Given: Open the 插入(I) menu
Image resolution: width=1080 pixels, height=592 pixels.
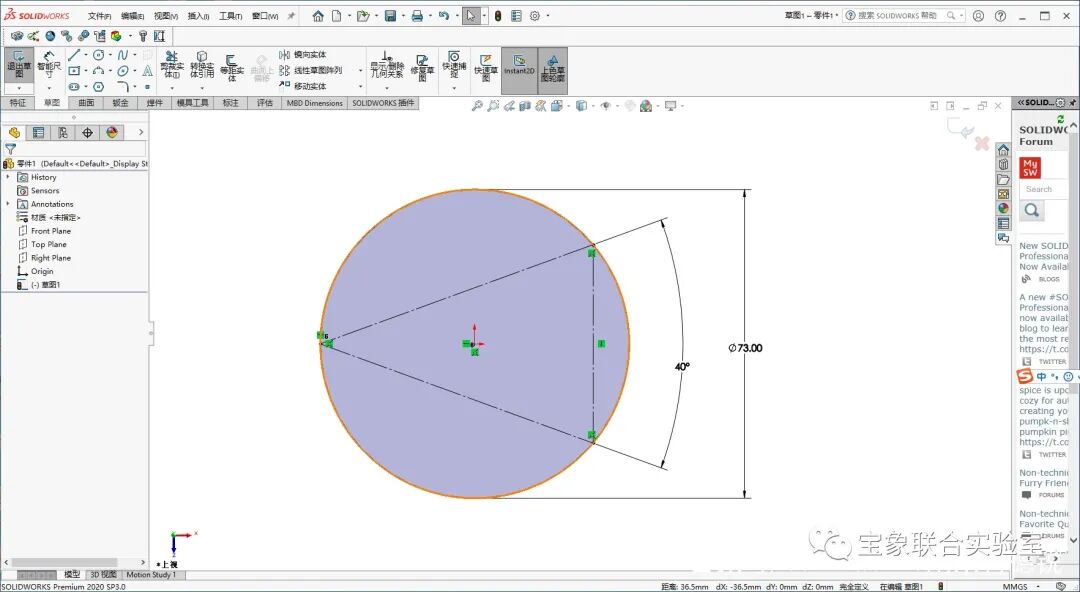Looking at the screenshot, I should [x=198, y=16].
